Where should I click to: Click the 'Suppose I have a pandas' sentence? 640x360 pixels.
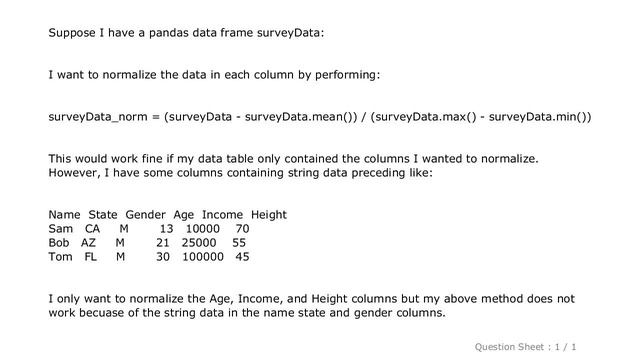(186, 33)
